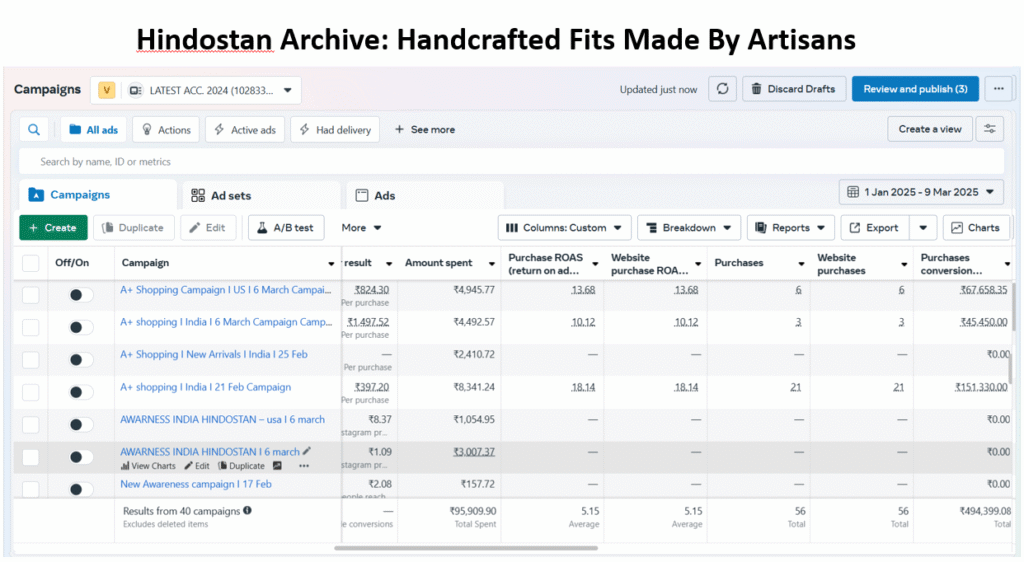Open the Reports dropdown
The image size is (1024, 562).
[791, 228]
